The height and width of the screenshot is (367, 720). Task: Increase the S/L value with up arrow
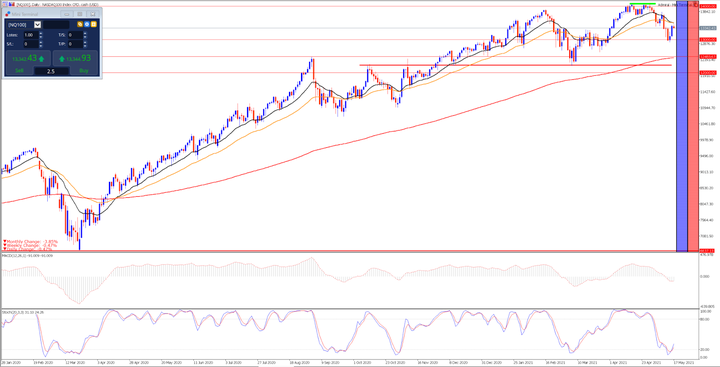point(41,42)
